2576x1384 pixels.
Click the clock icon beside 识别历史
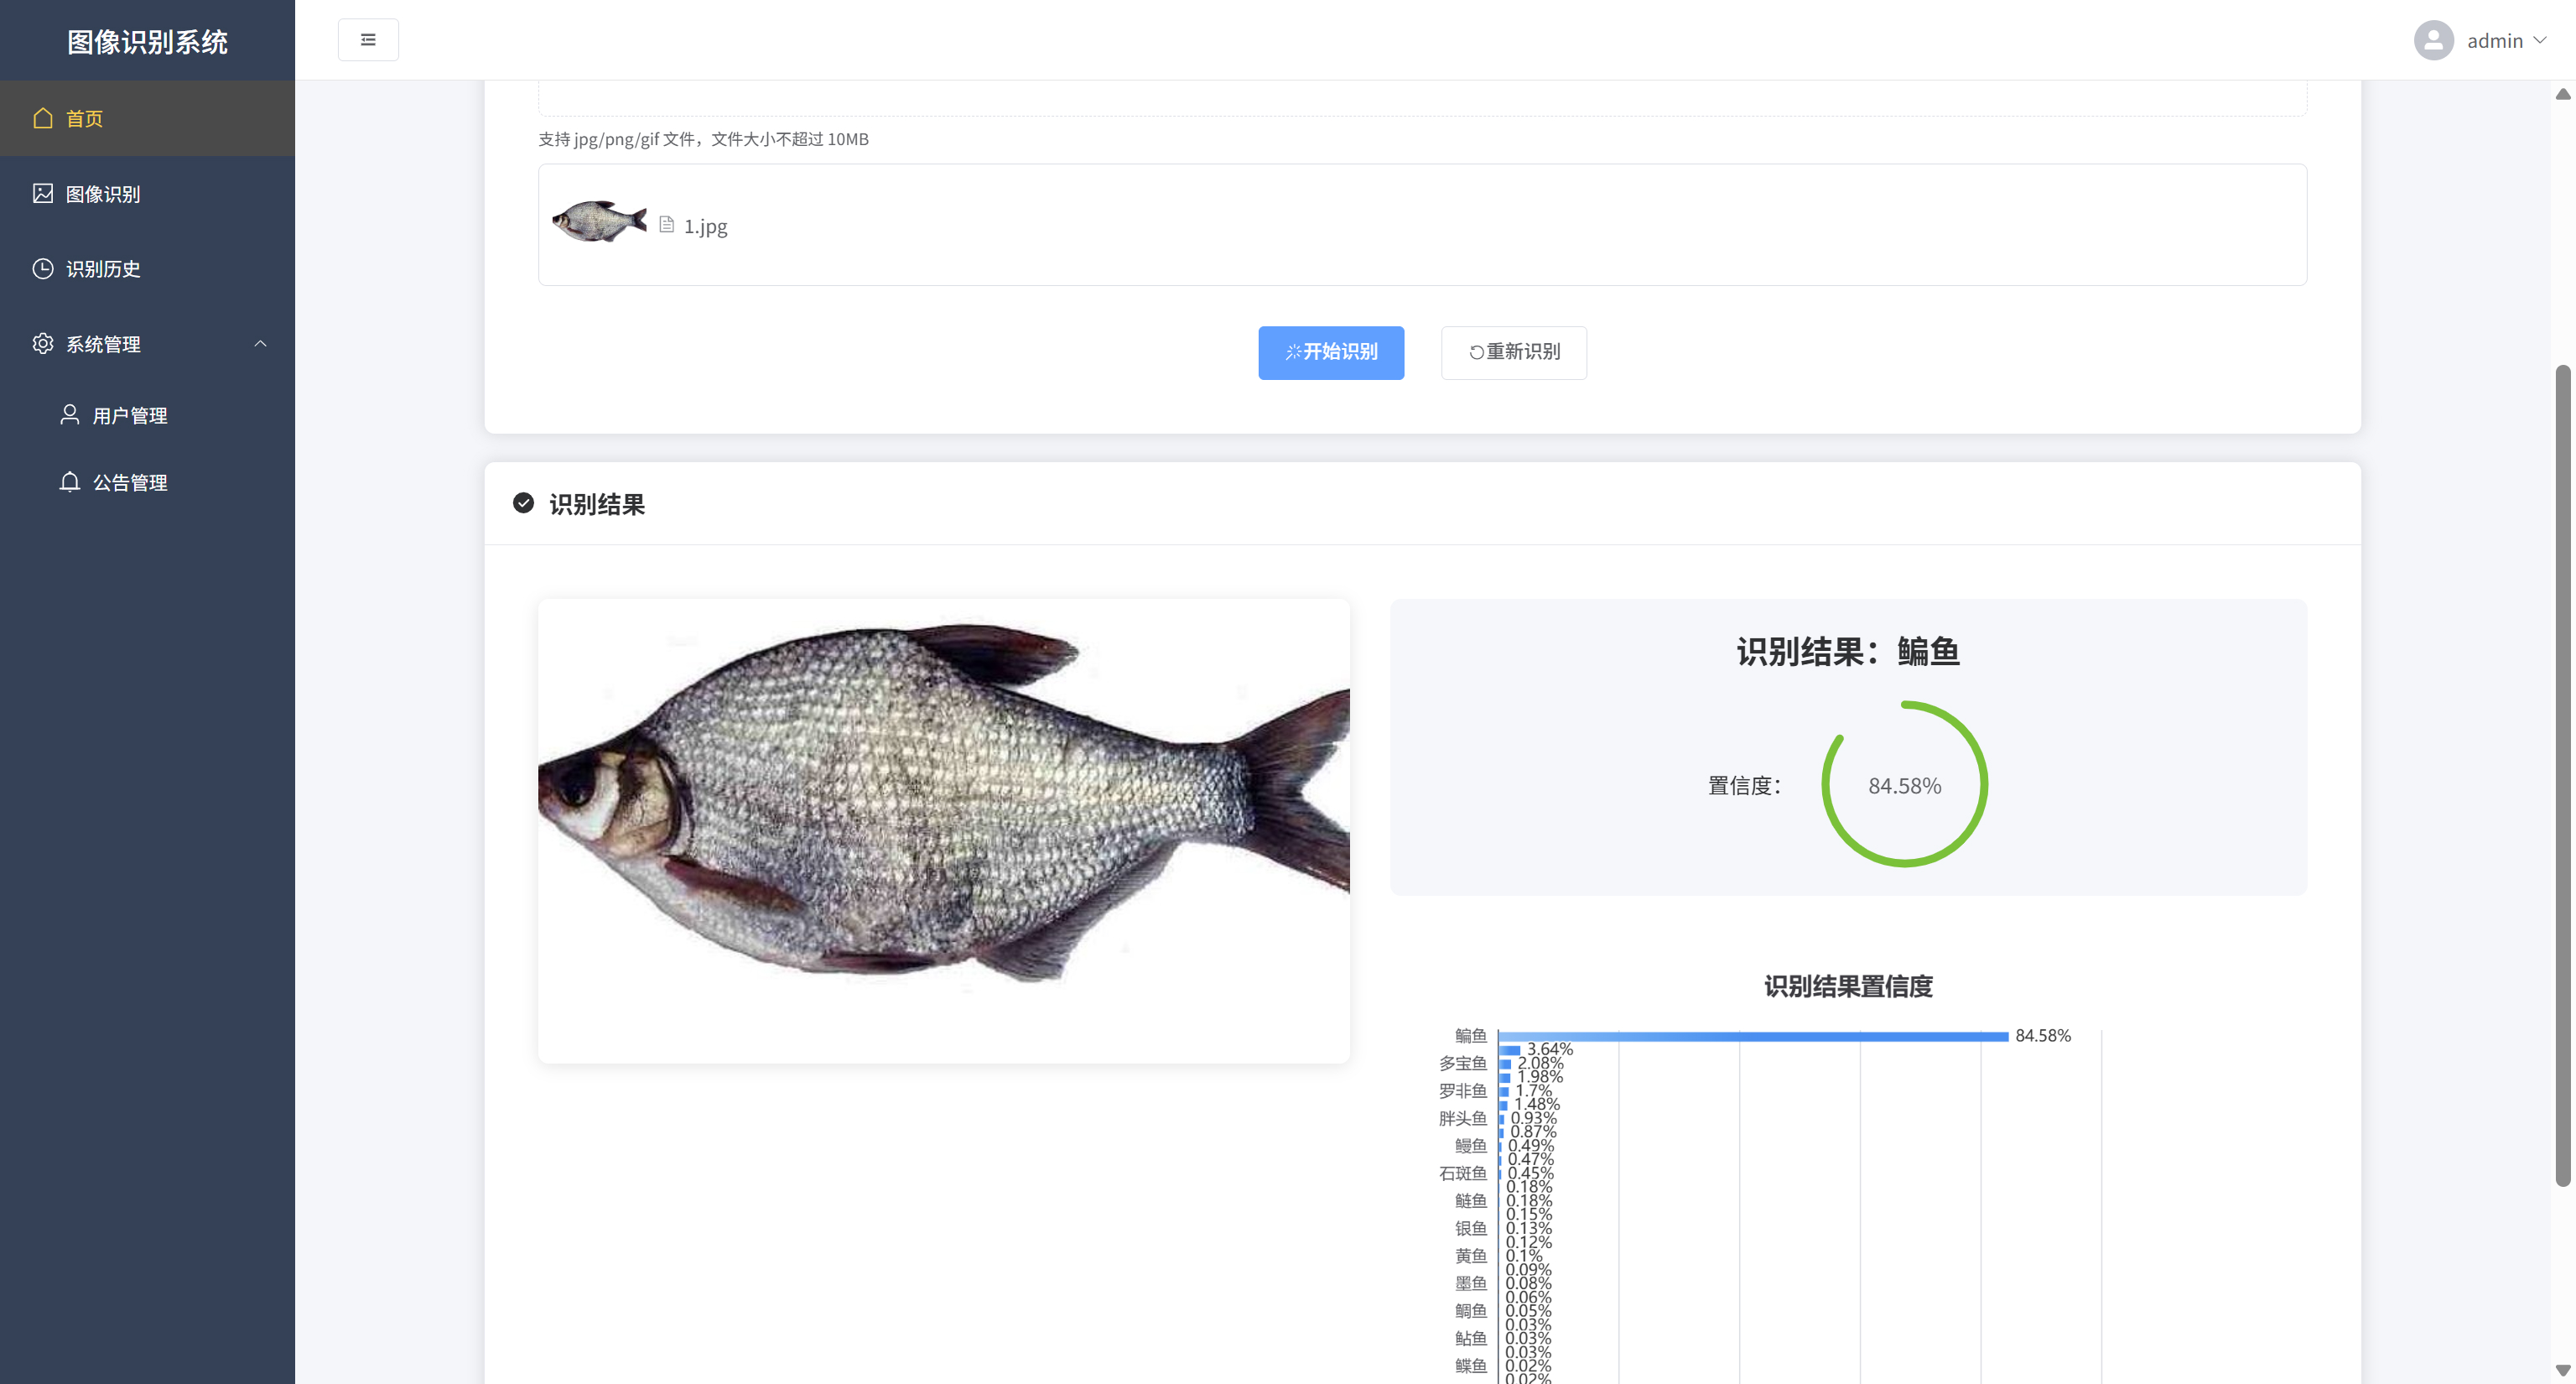[43, 268]
